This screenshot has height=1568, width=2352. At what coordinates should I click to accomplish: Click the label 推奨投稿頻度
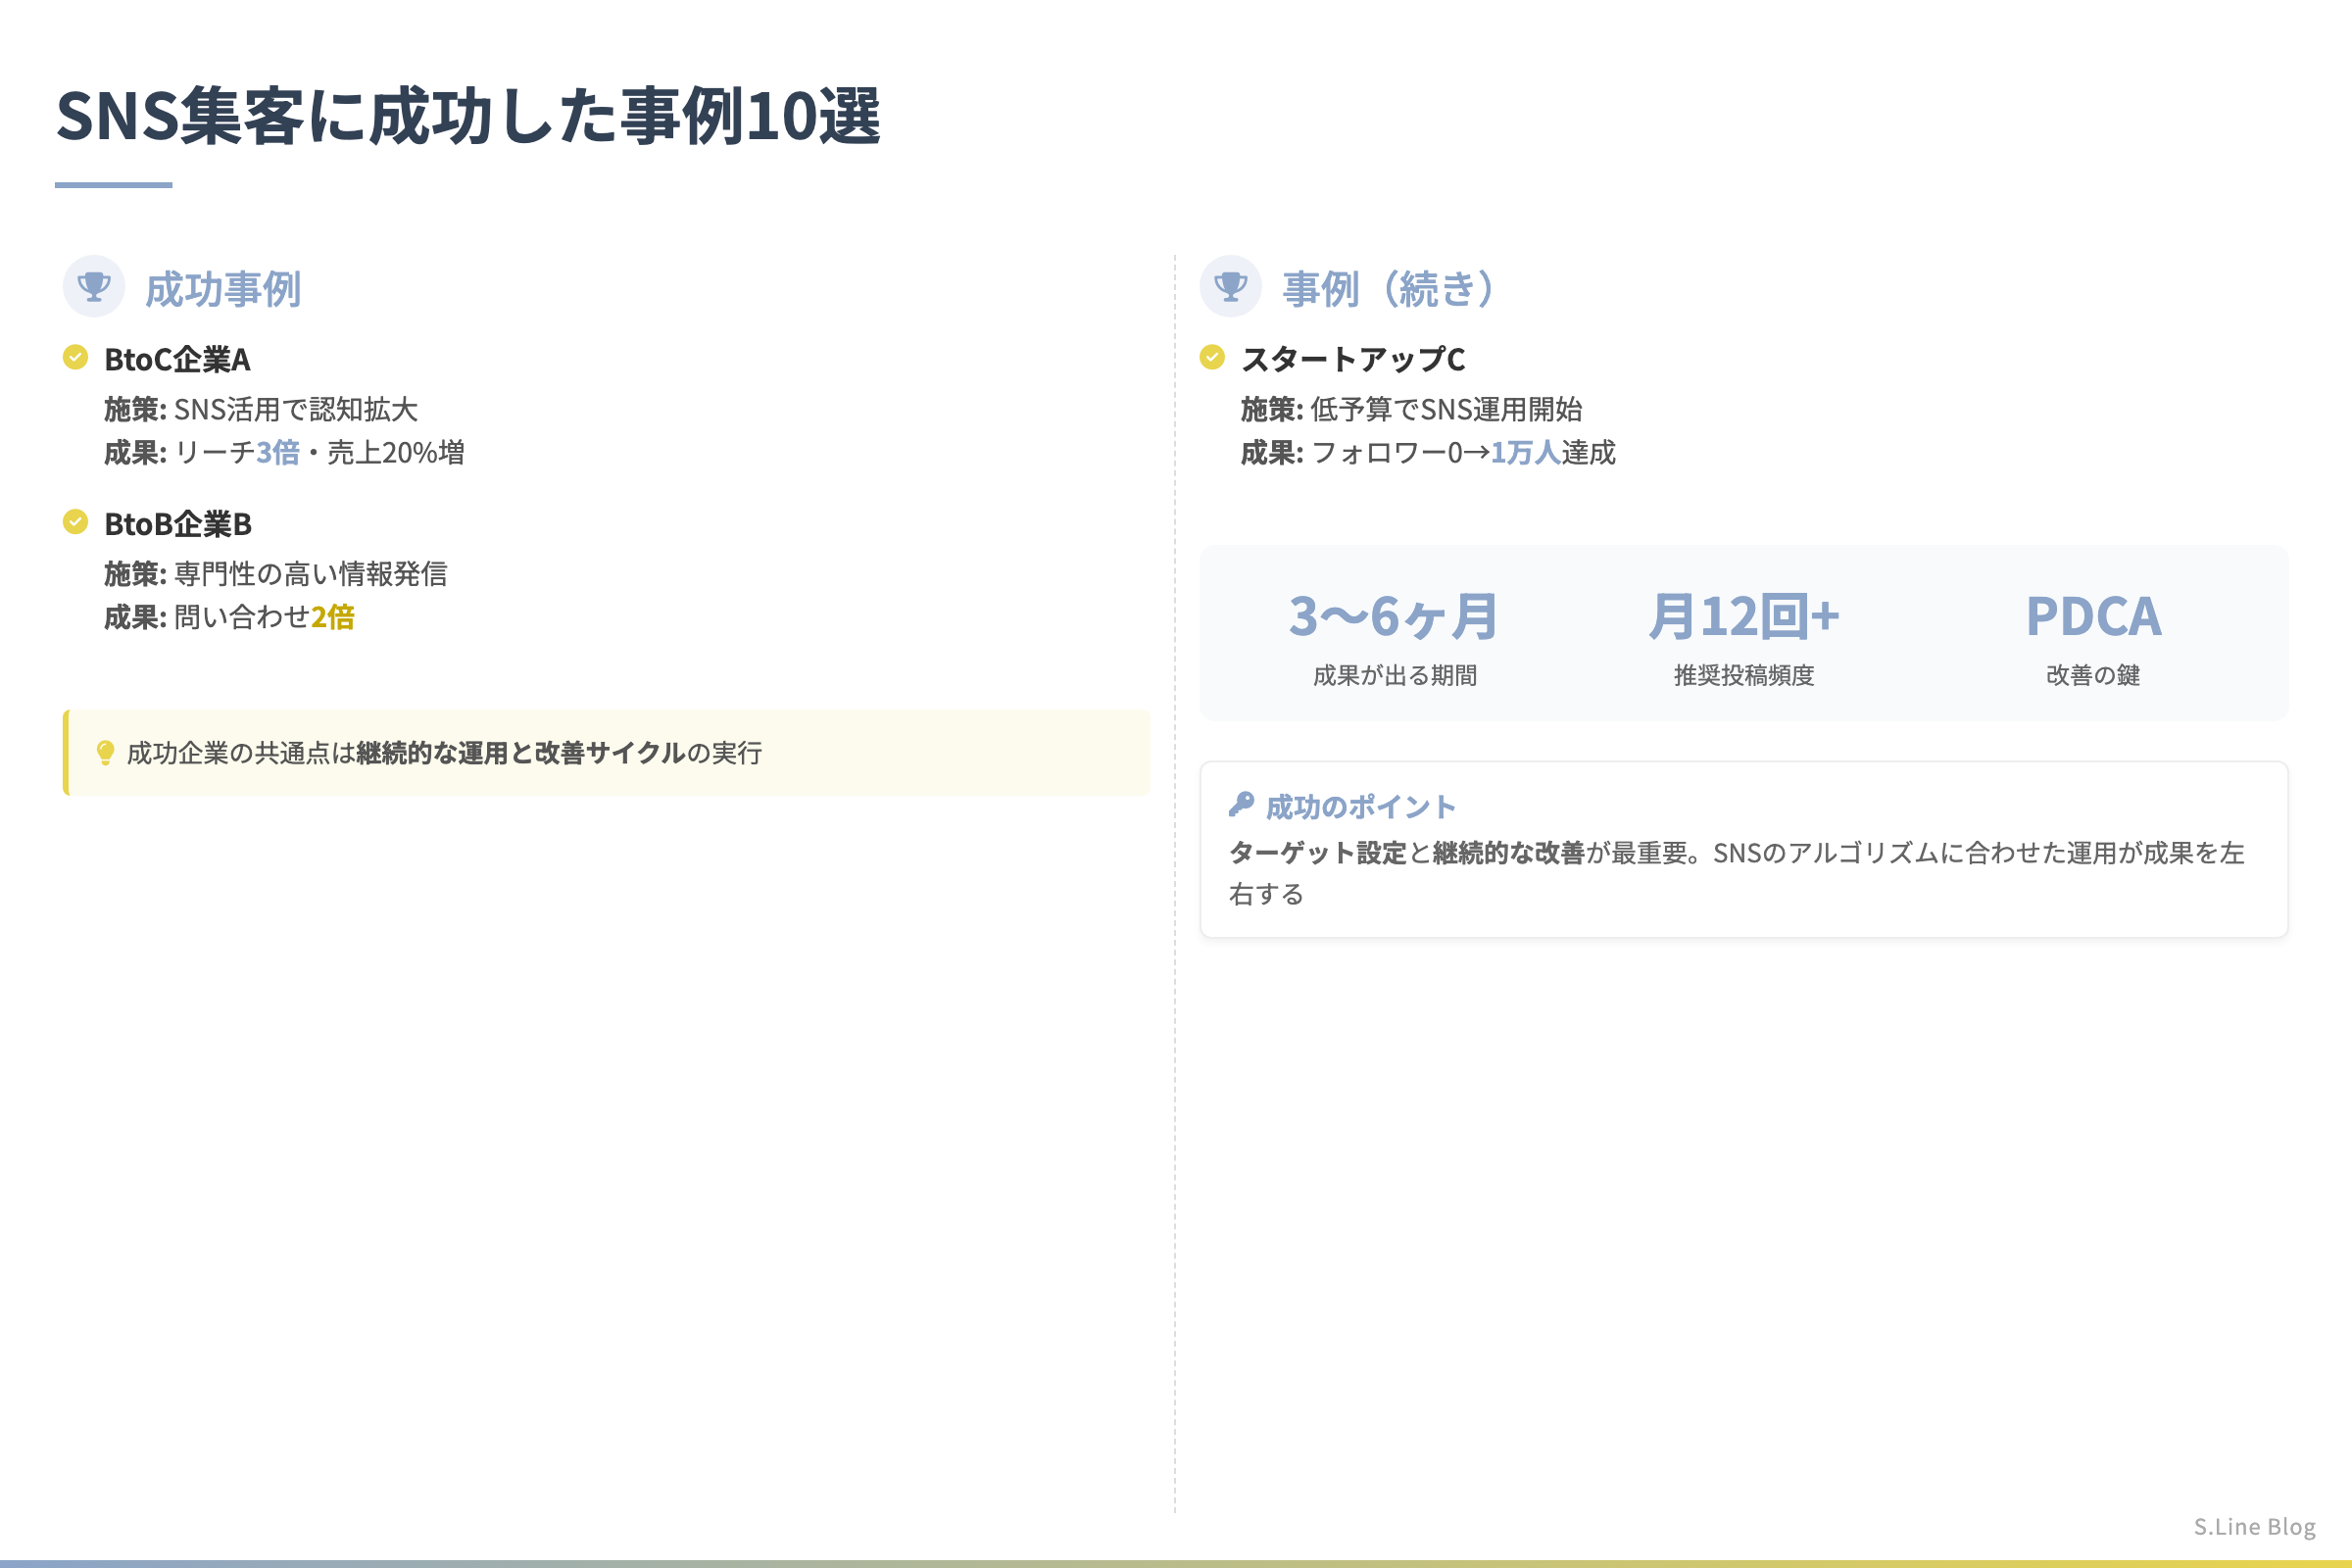[x=1744, y=675]
